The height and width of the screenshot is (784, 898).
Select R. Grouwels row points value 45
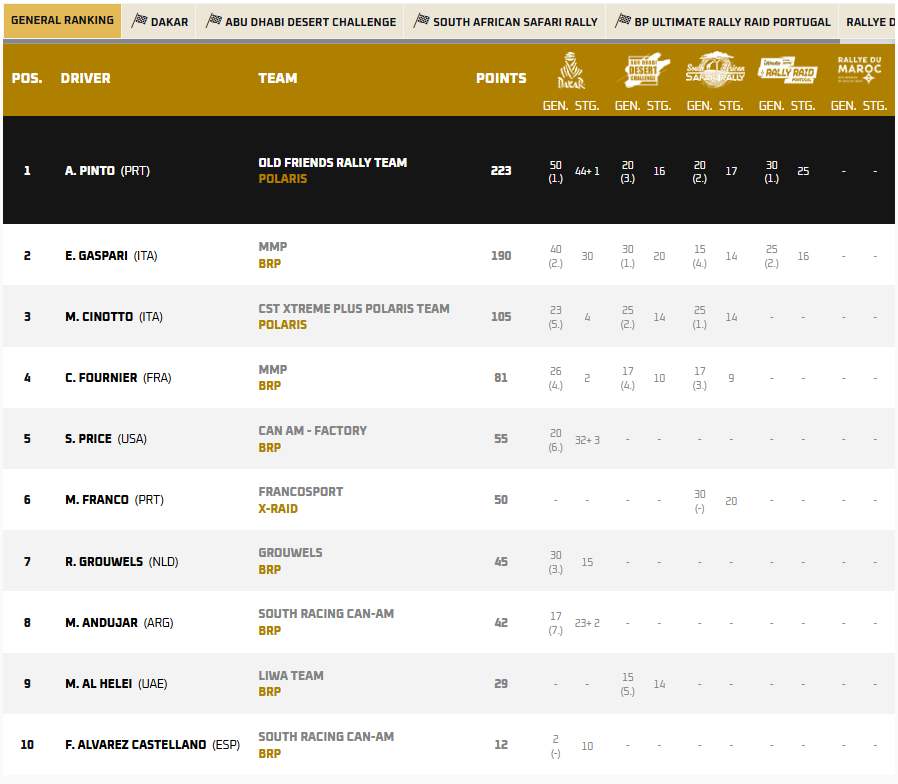click(x=501, y=562)
